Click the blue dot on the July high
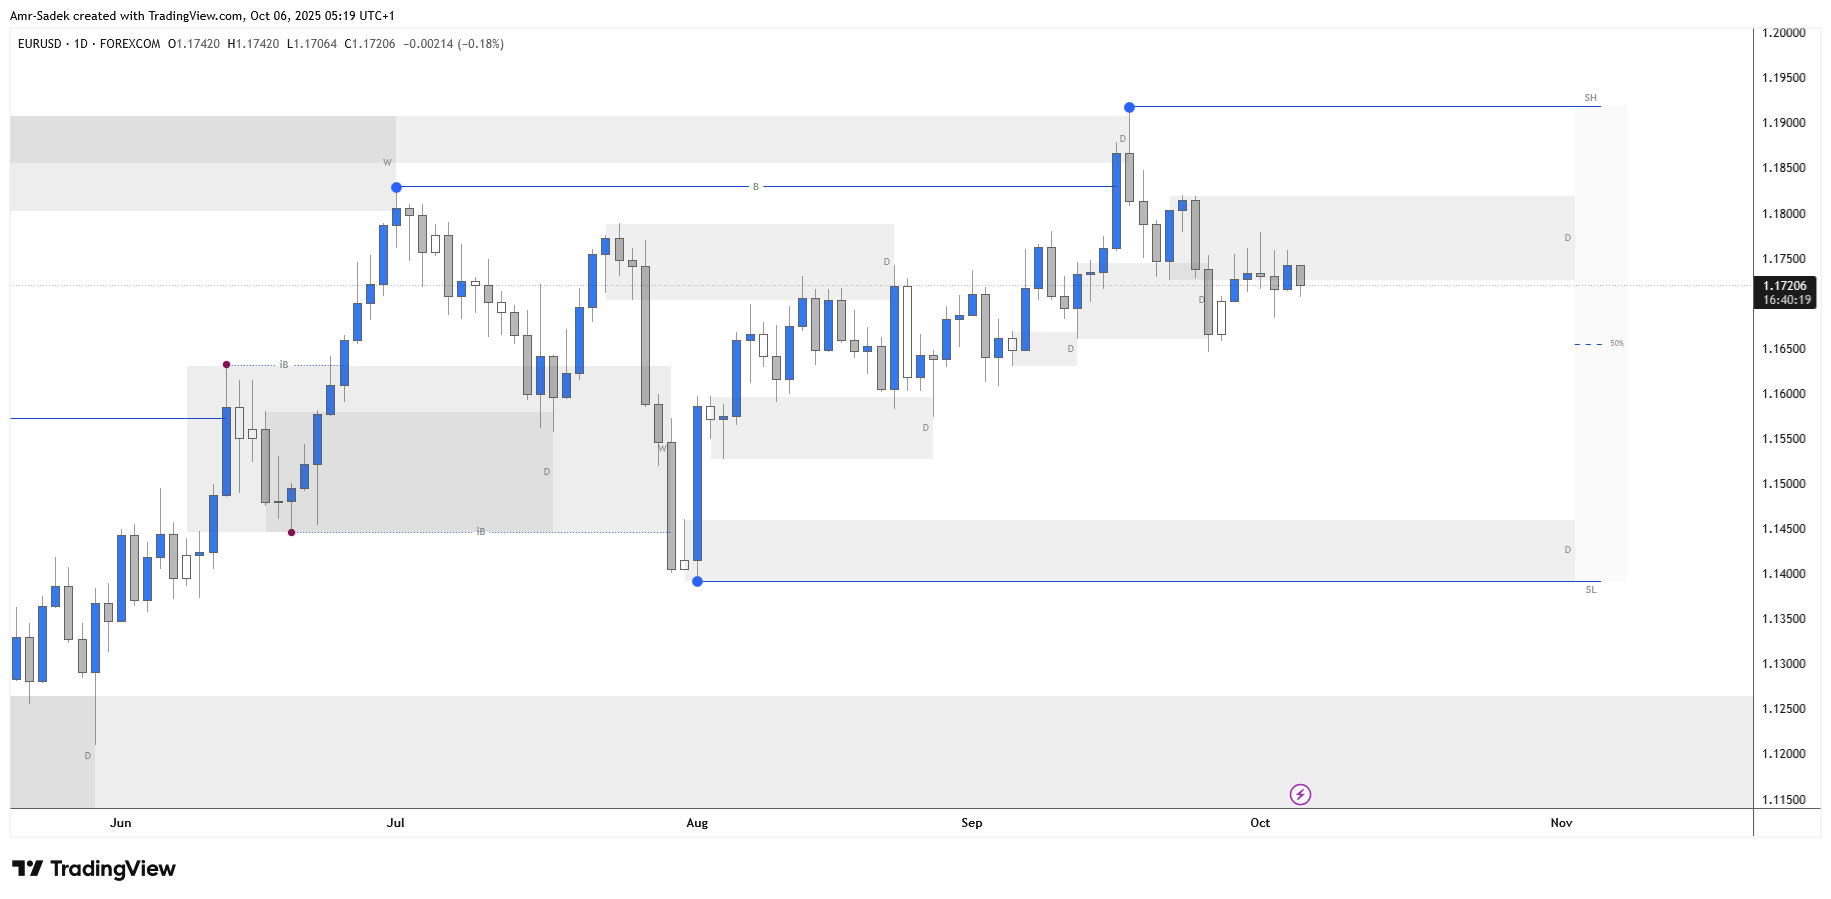 pos(396,187)
